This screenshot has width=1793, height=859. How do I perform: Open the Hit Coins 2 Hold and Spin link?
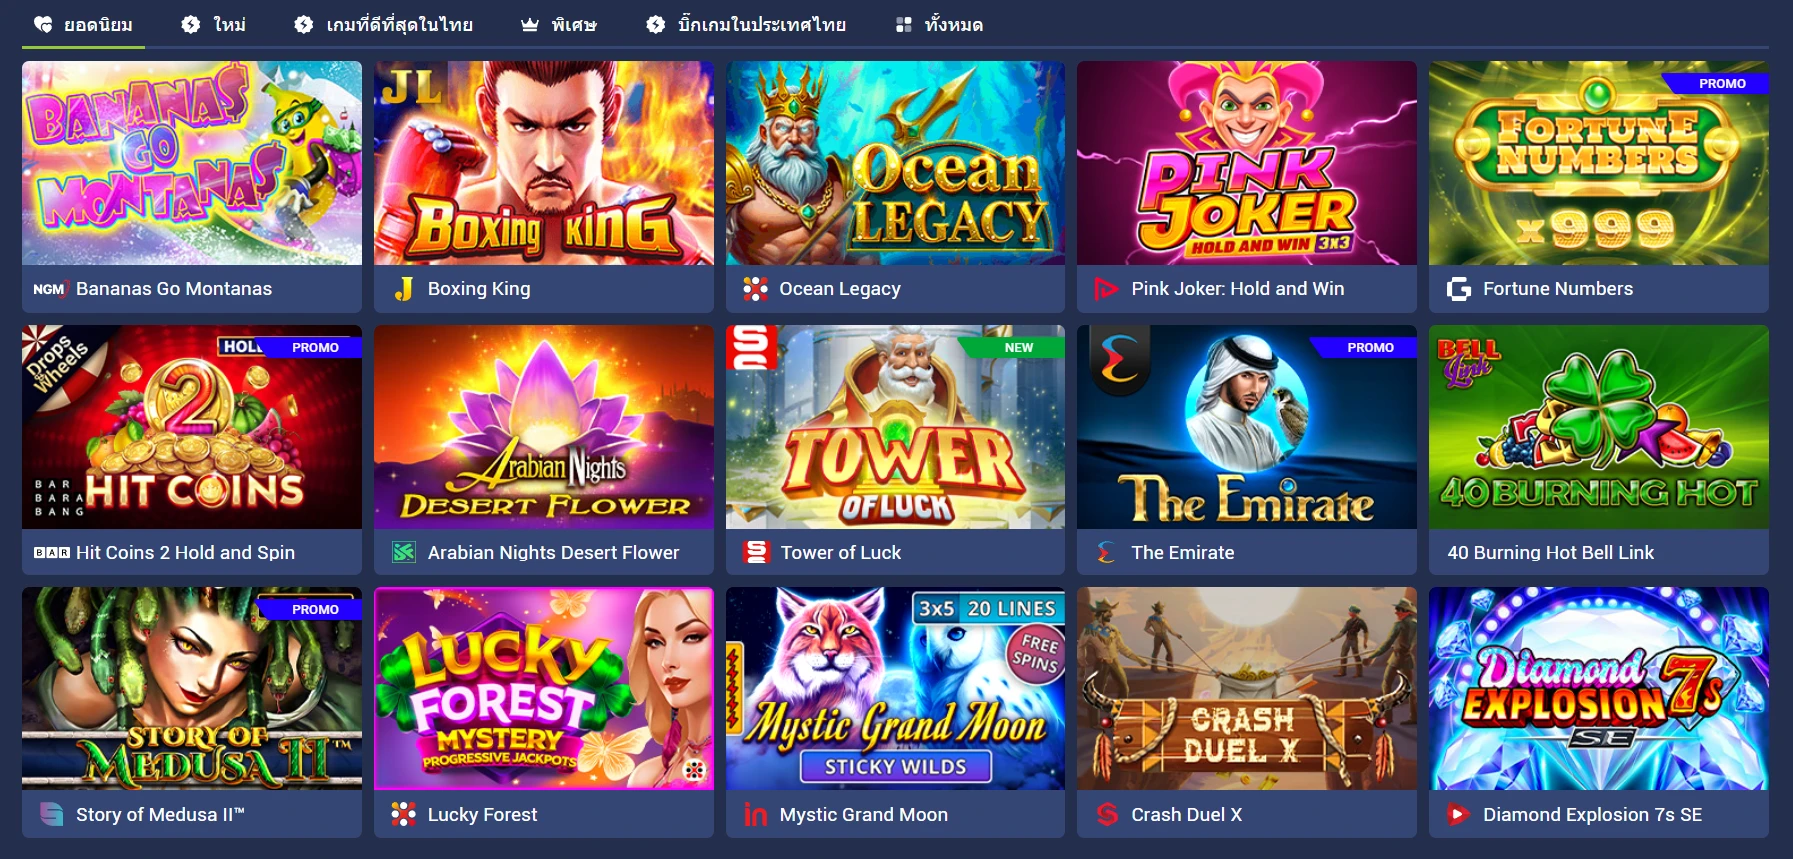(185, 552)
